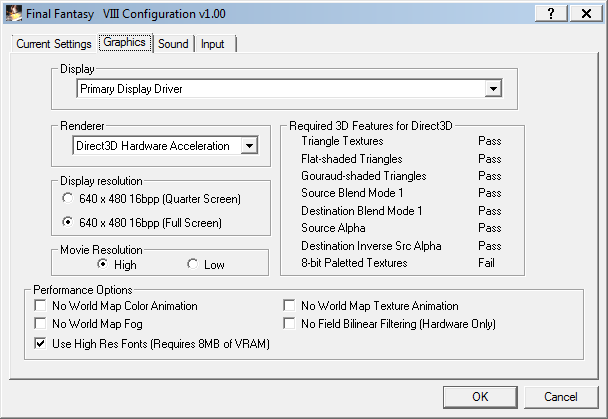Click the question mark help button
Image resolution: width=608 pixels, height=419 pixels.
551,14
